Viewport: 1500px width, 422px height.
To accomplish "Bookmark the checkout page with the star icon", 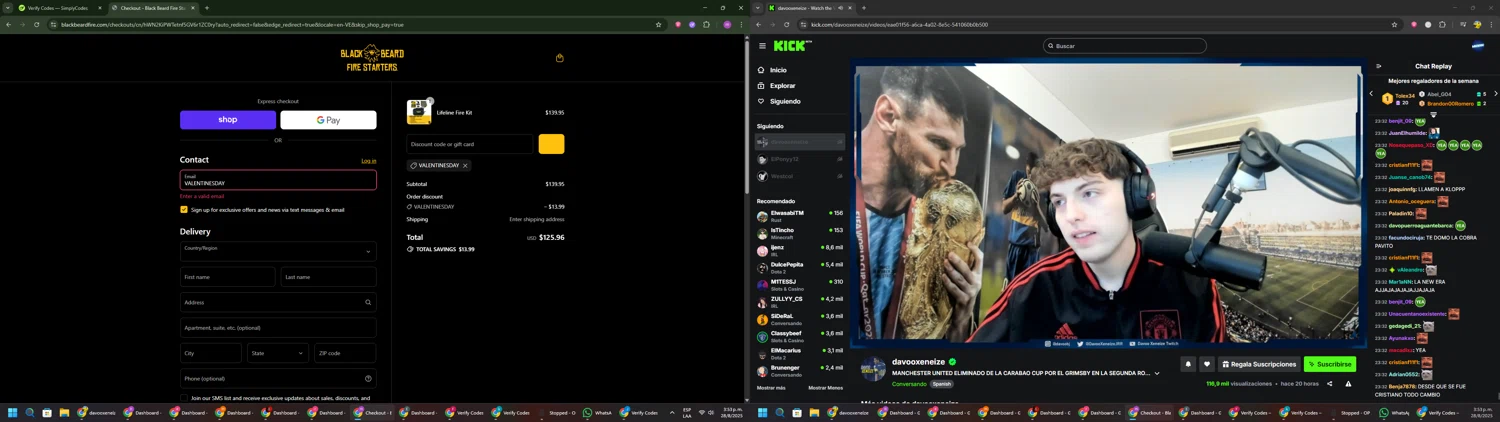I will click(x=658, y=25).
